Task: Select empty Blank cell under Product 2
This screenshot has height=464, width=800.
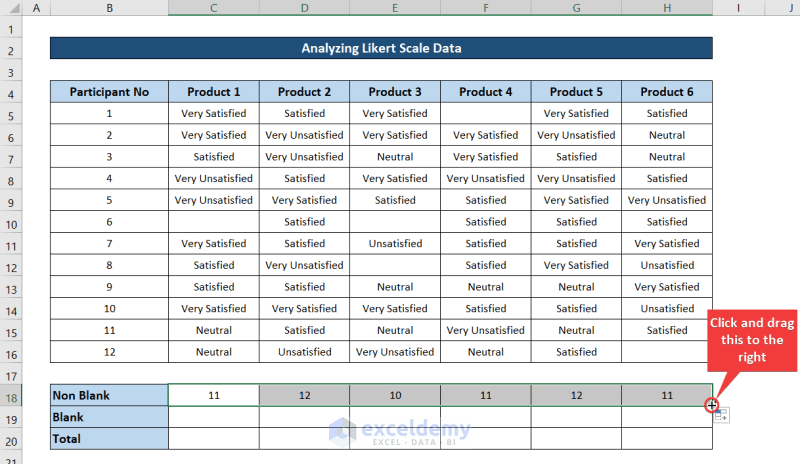Action: [x=304, y=417]
